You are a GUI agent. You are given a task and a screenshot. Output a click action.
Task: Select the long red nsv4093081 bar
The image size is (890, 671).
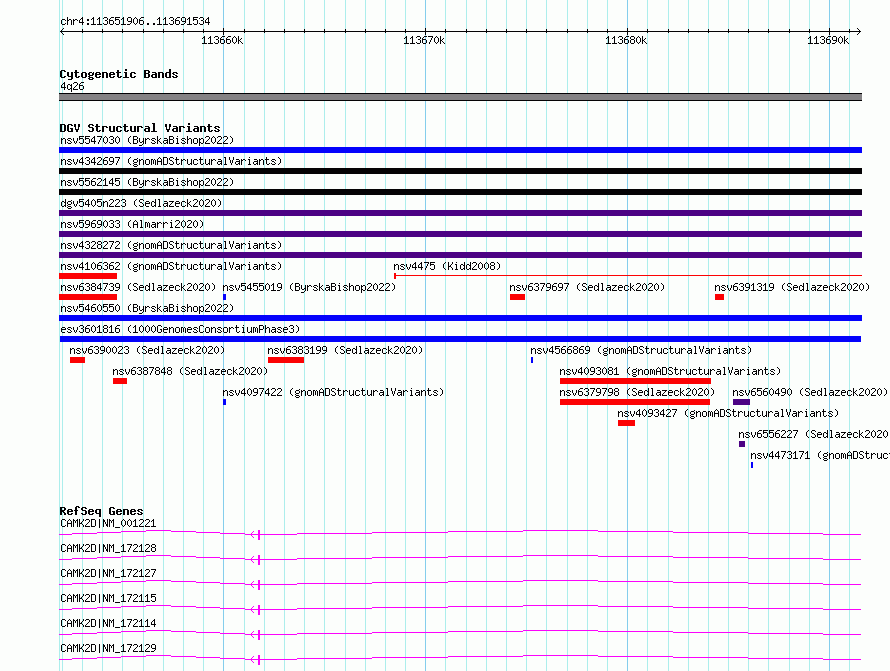coord(635,381)
